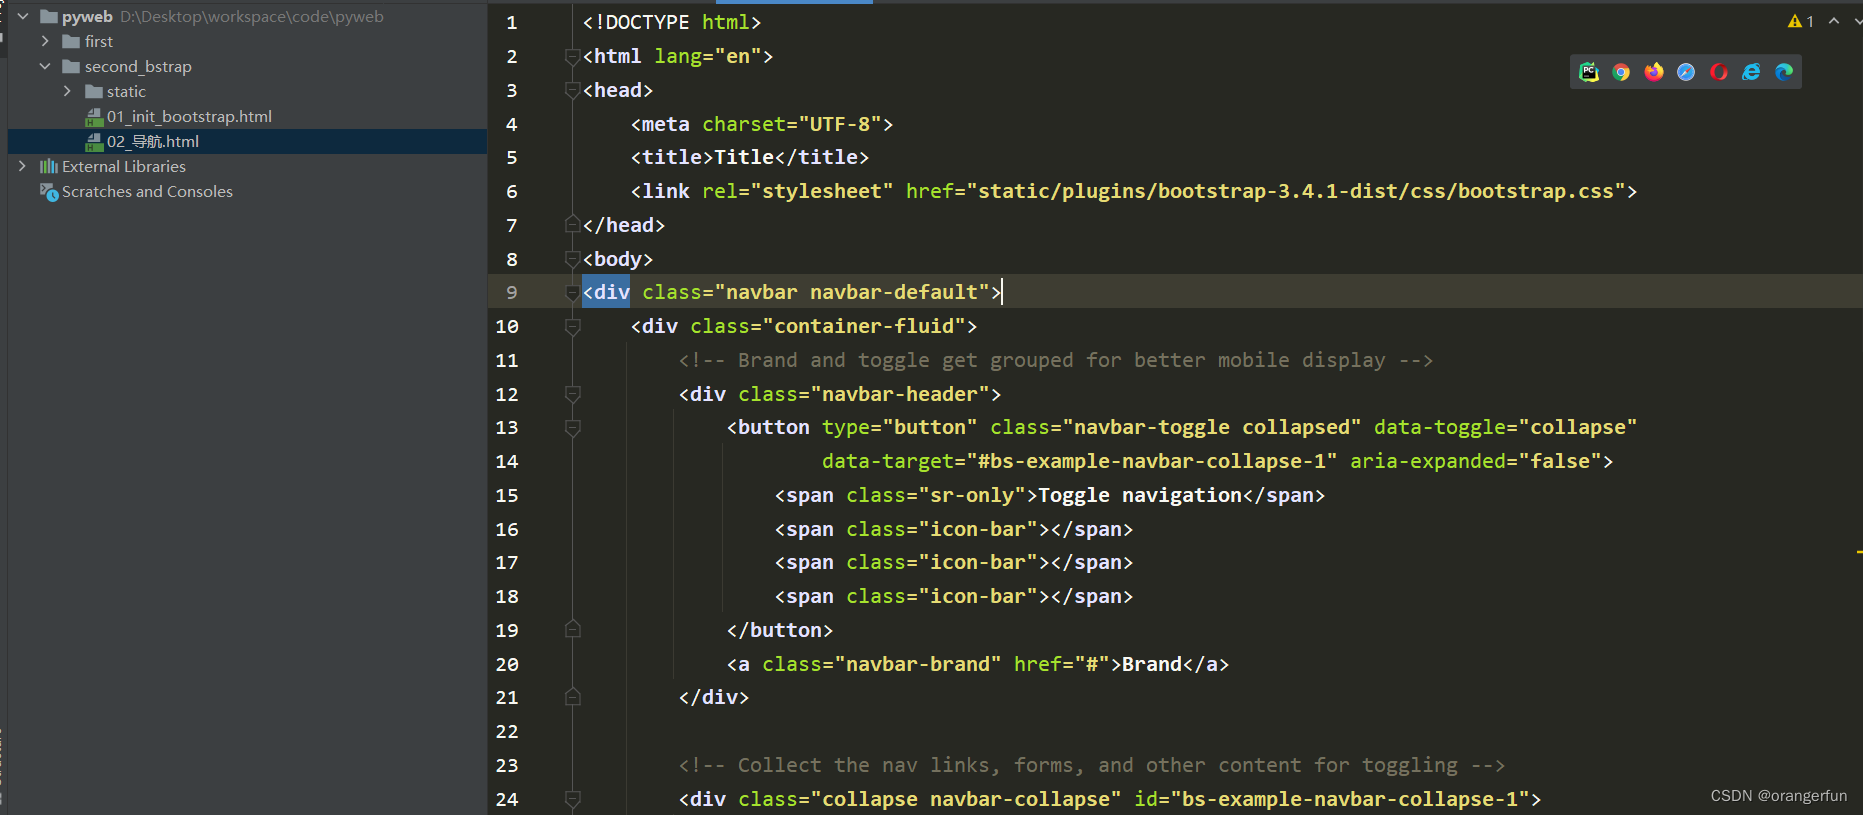Select the first folder
This screenshot has height=815, width=1863.
click(98, 41)
